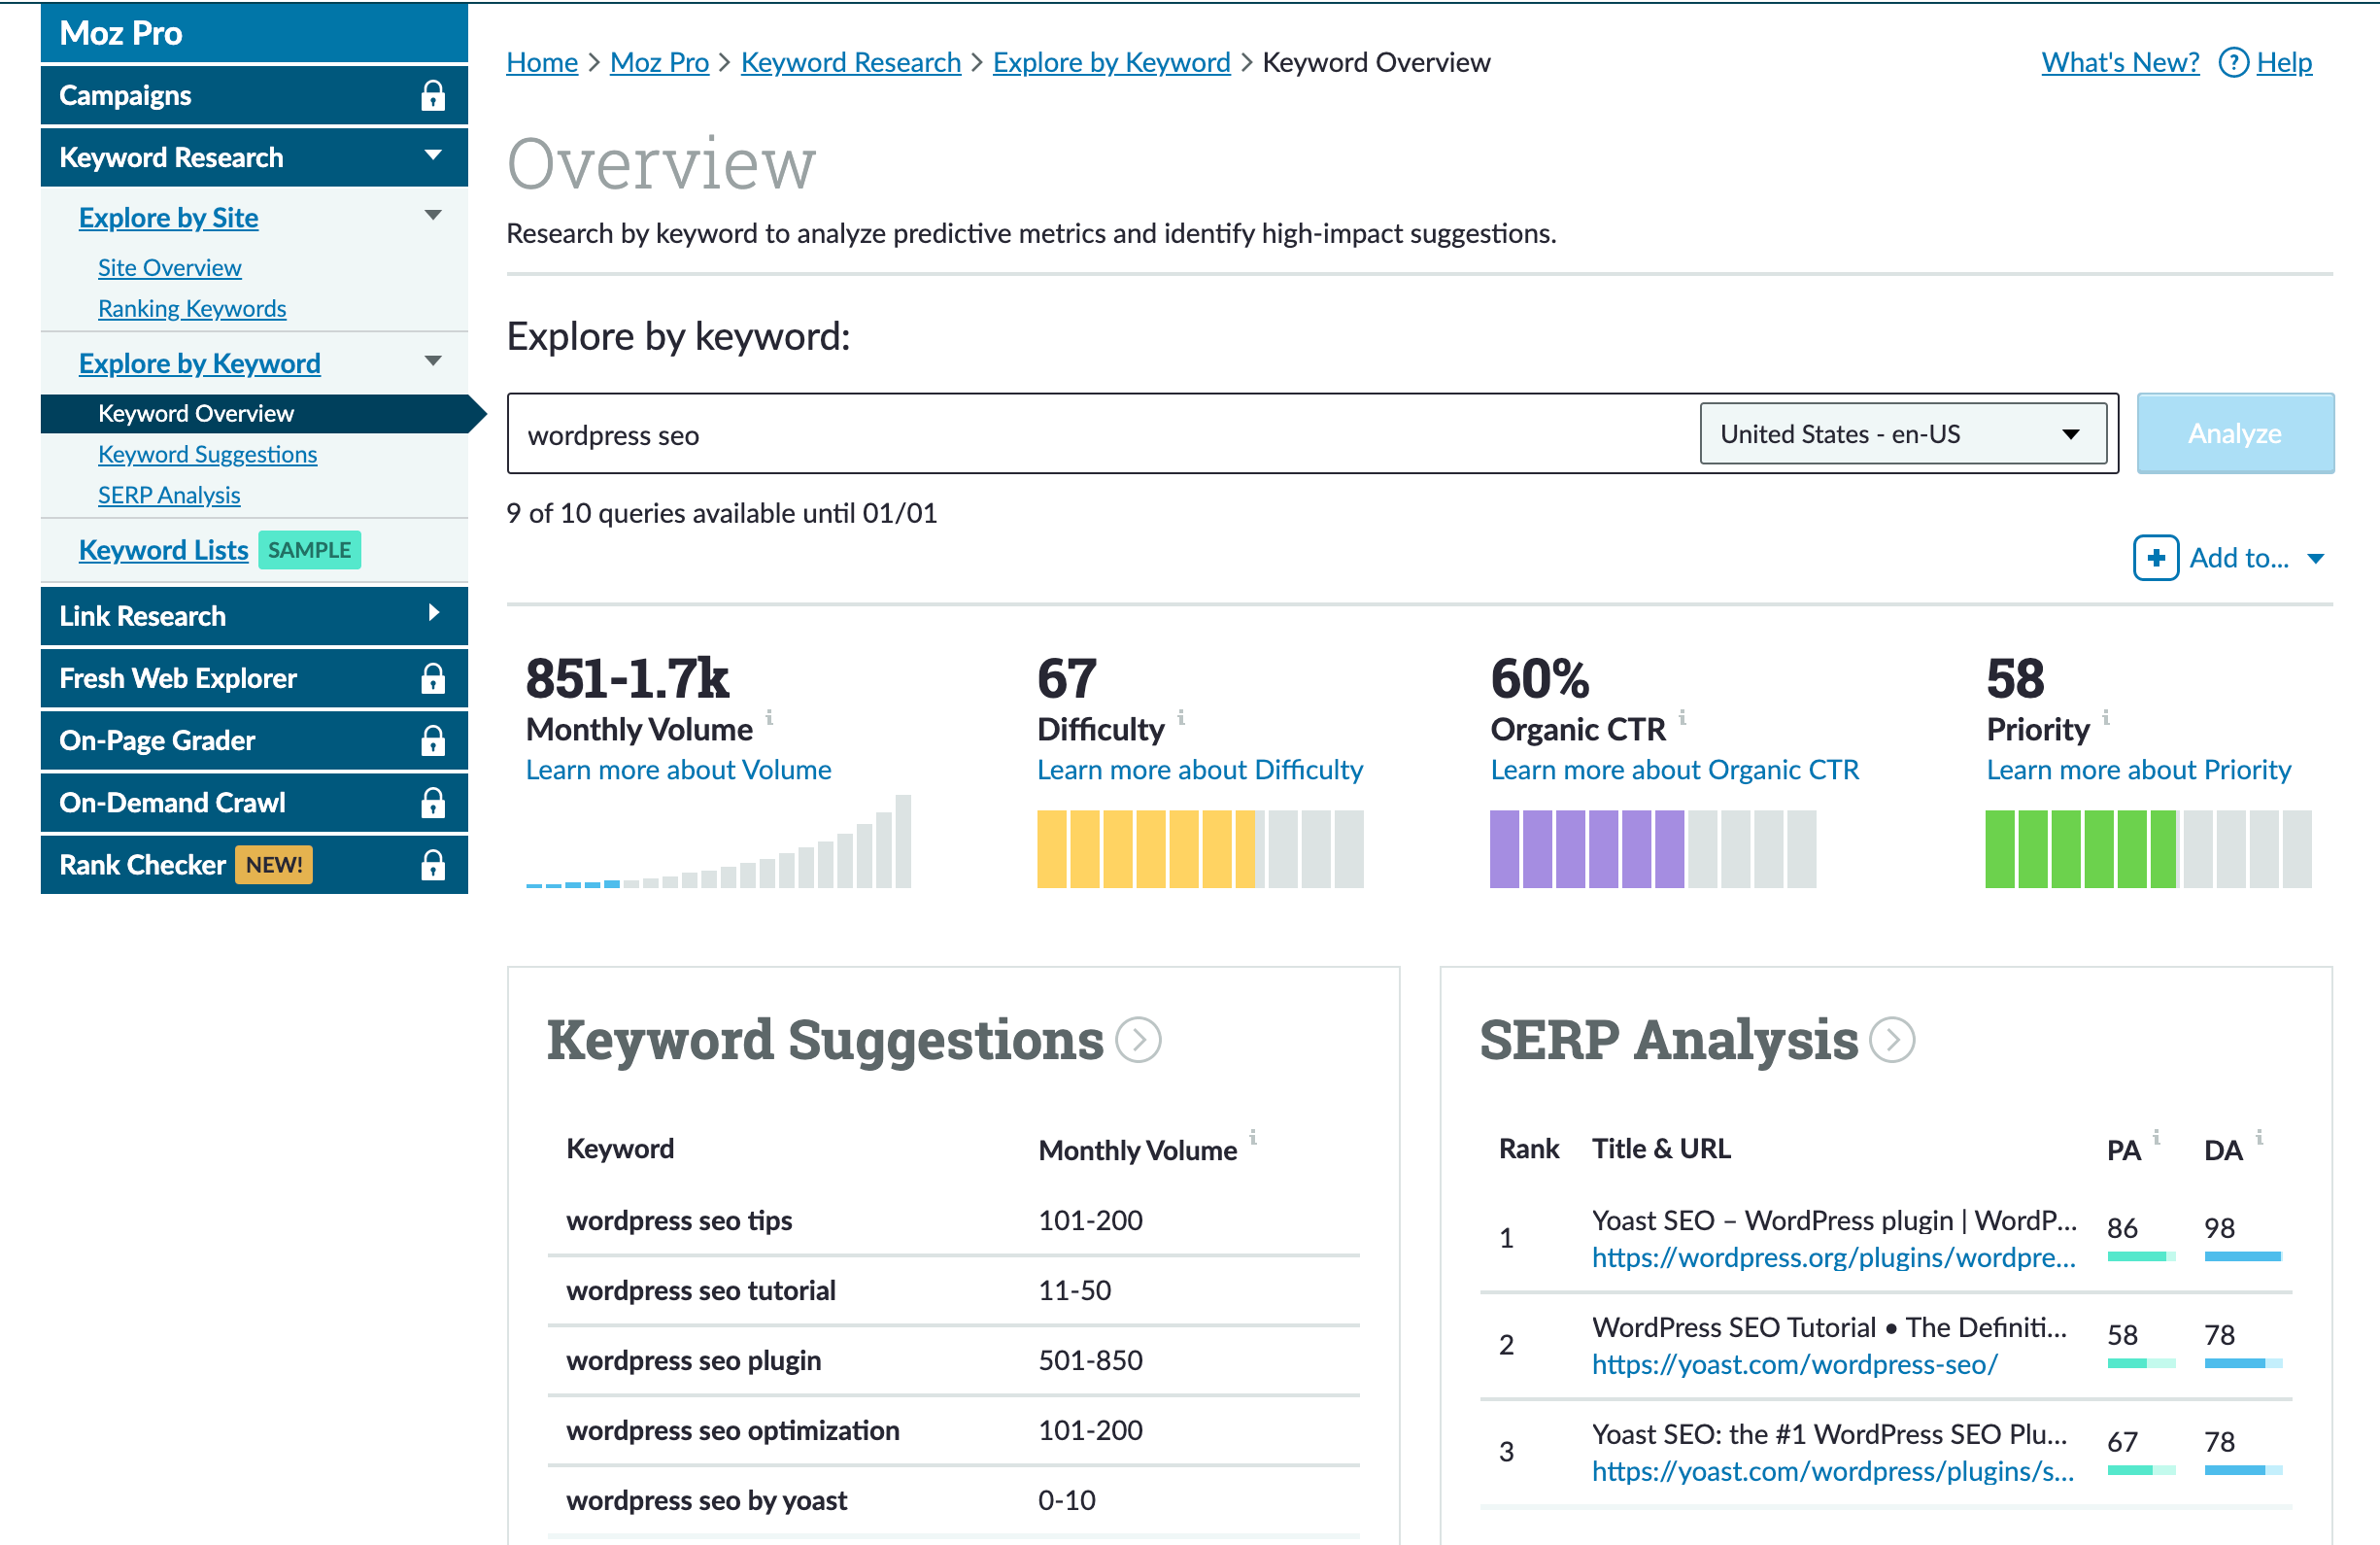Click the yellow Difficulty meter bar
Viewport: 2380px width, 1545px height.
(1145, 849)
